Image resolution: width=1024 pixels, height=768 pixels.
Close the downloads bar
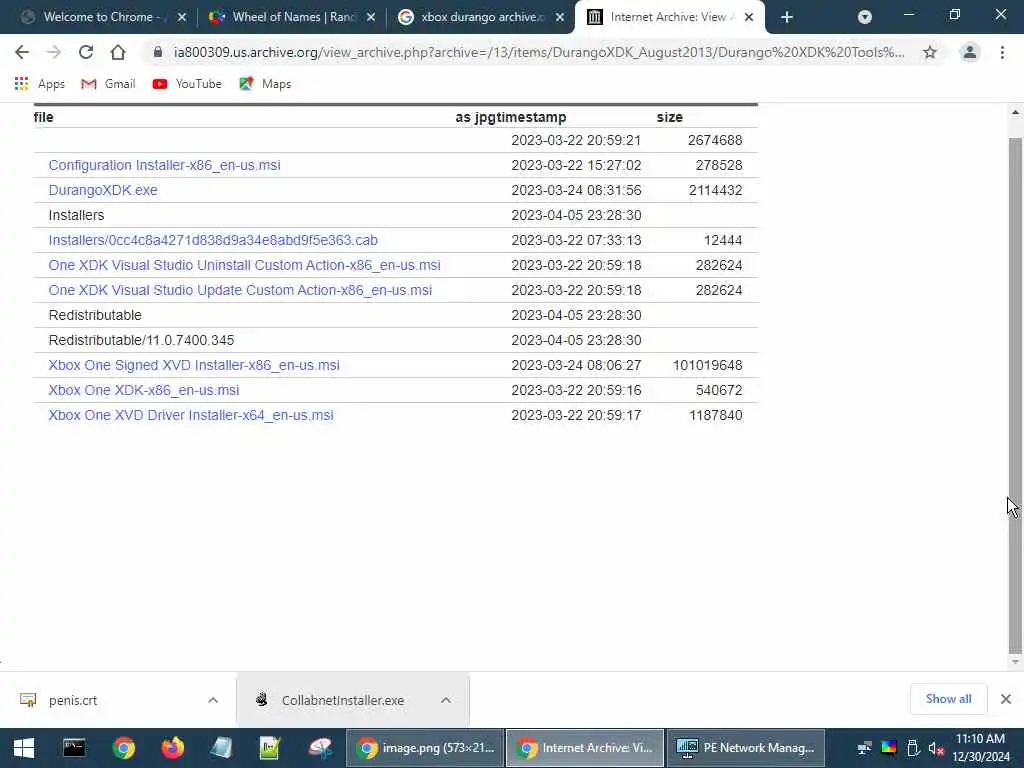tap(1006, 699)
